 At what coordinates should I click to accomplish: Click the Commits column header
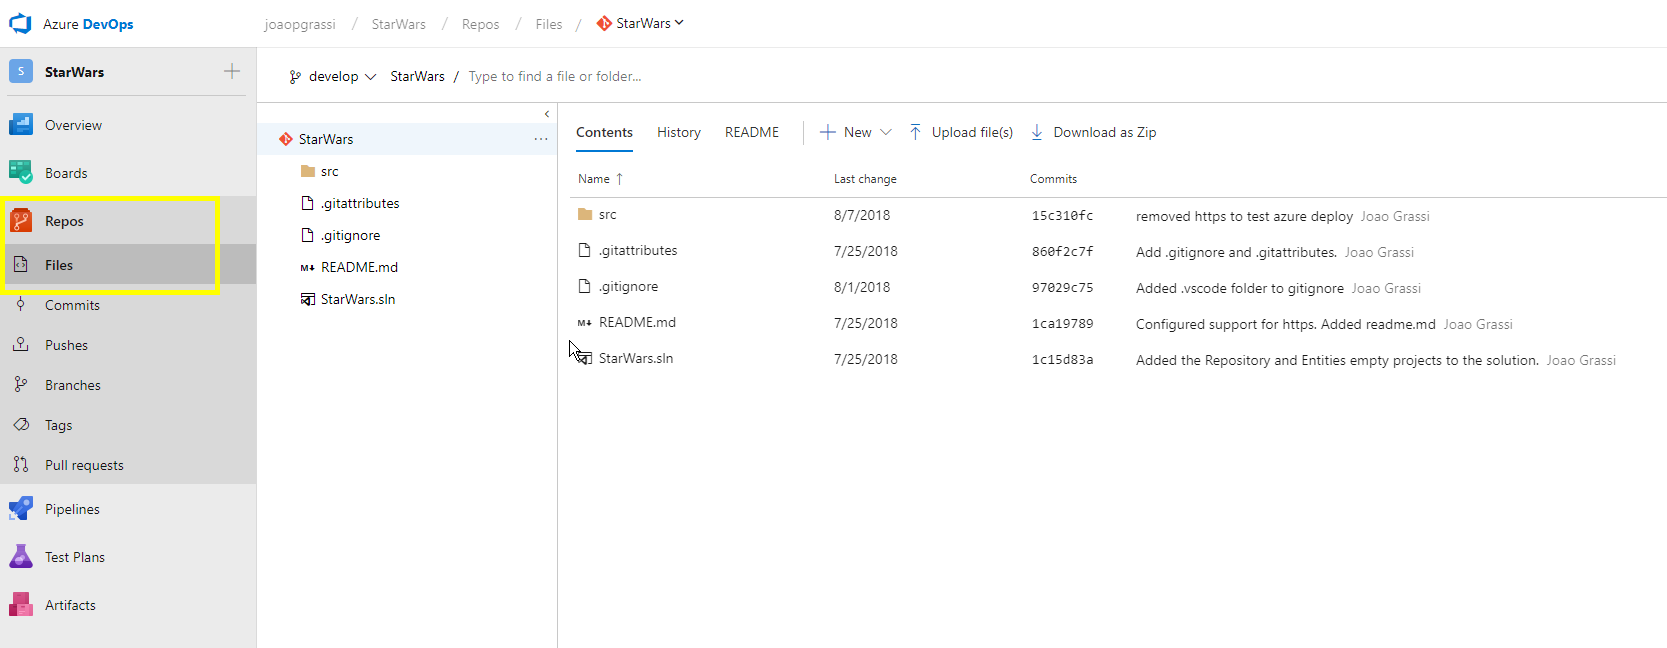click(x=1053, y=179)
